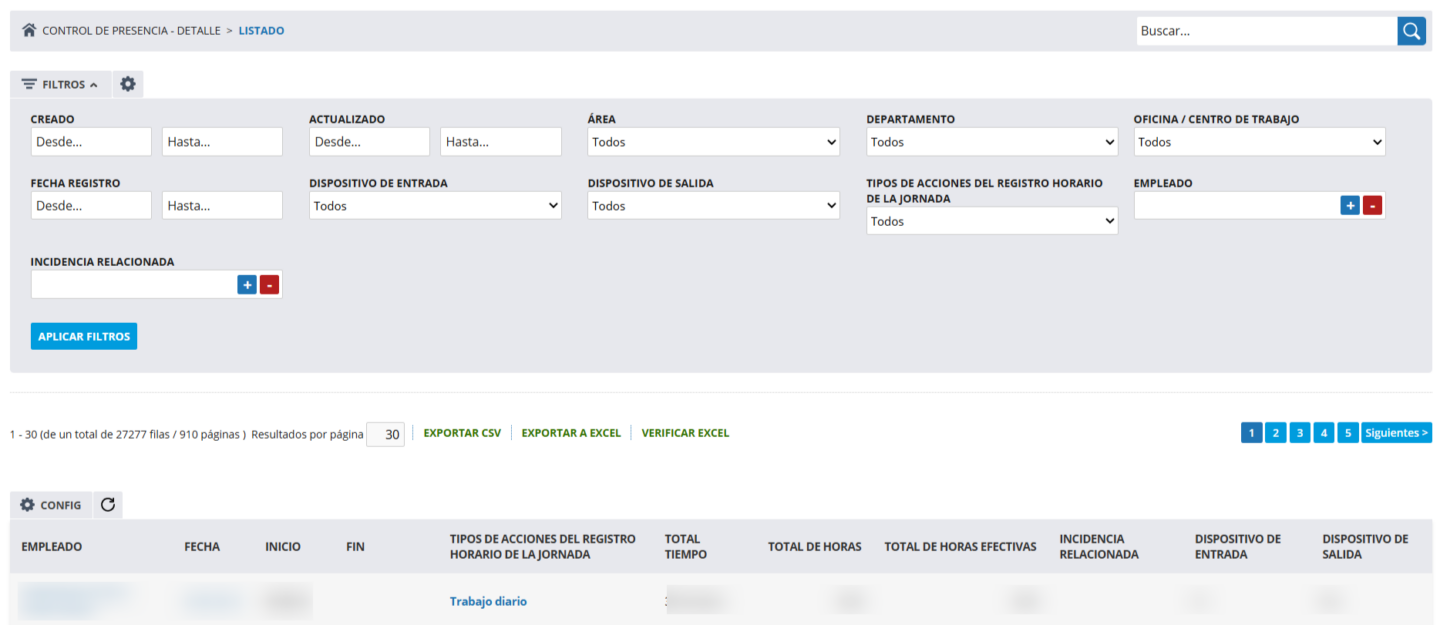This screenshot has width=1440, height=625.
Task: Go to page 3 of the results
Action: click(1299, 433)
